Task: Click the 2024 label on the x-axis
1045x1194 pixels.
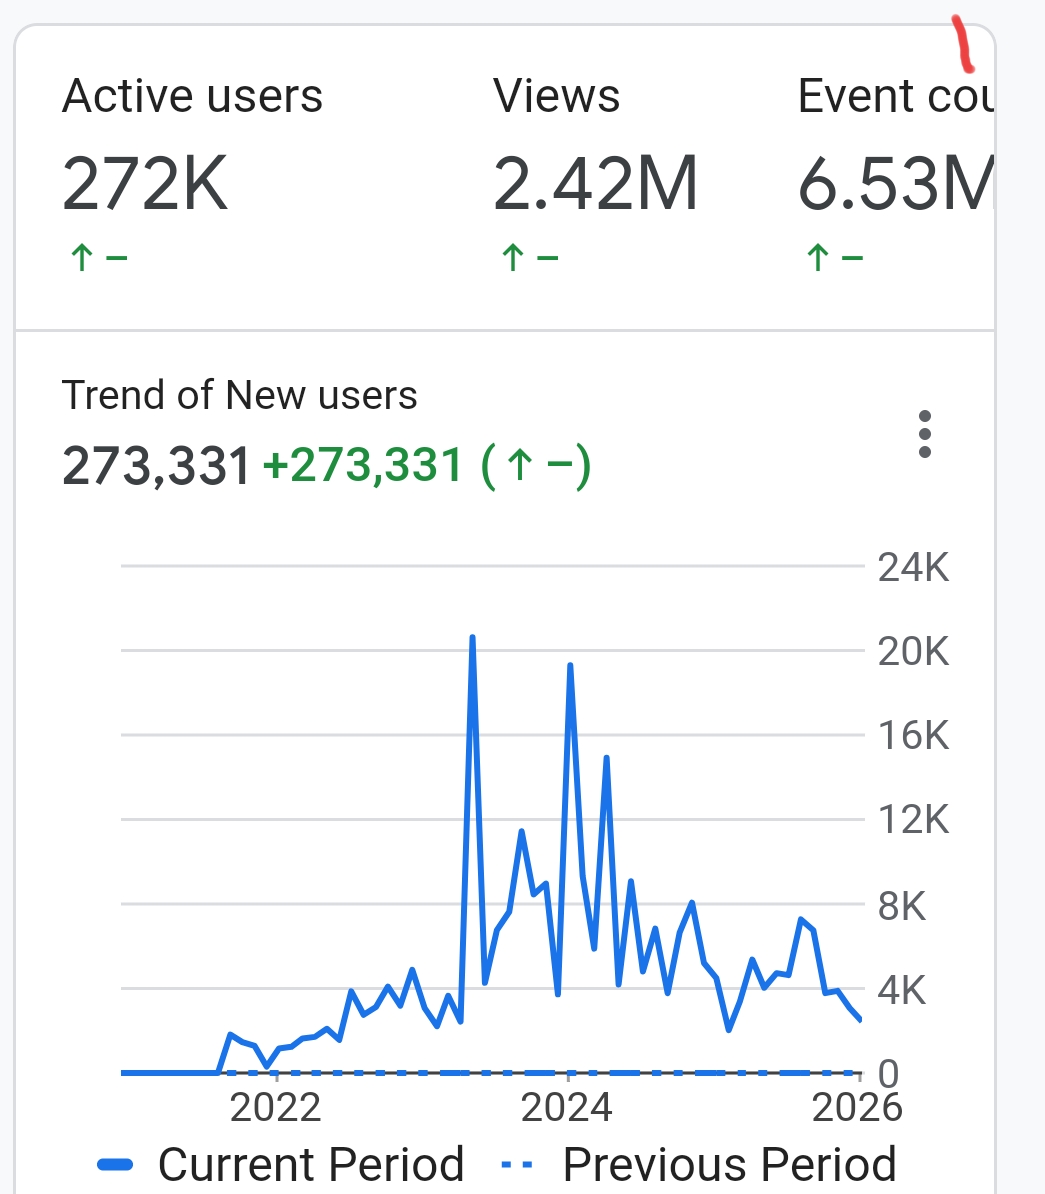Action: coord(567,1107)
